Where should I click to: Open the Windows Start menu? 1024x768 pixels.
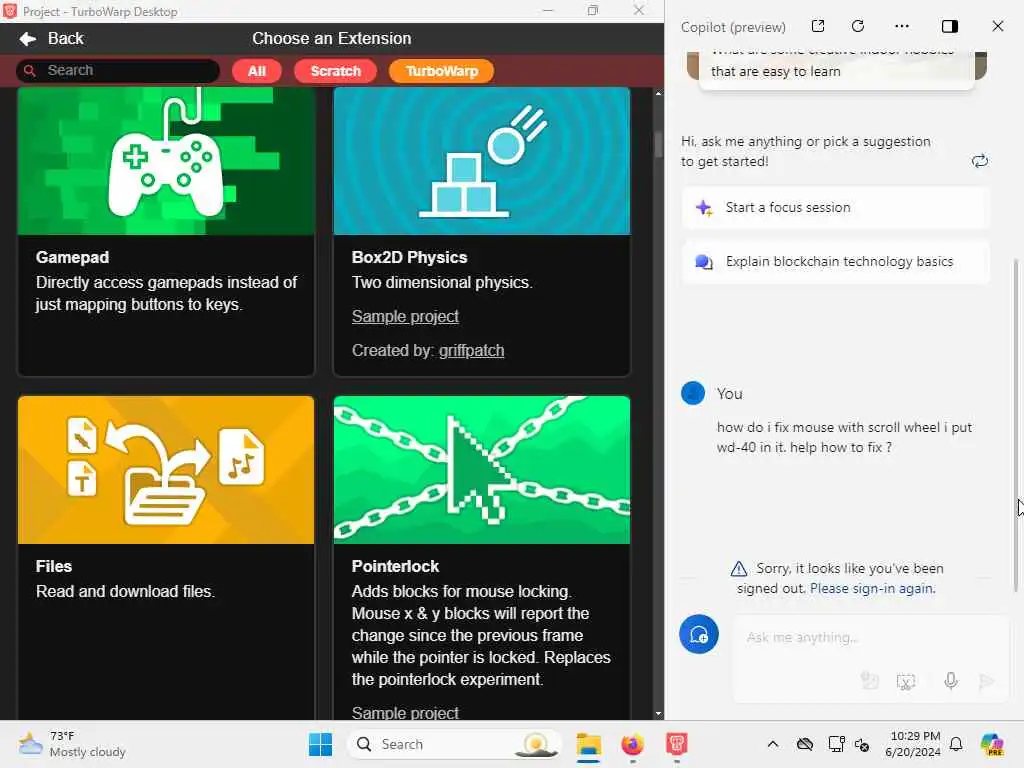(x=320, y=744)
